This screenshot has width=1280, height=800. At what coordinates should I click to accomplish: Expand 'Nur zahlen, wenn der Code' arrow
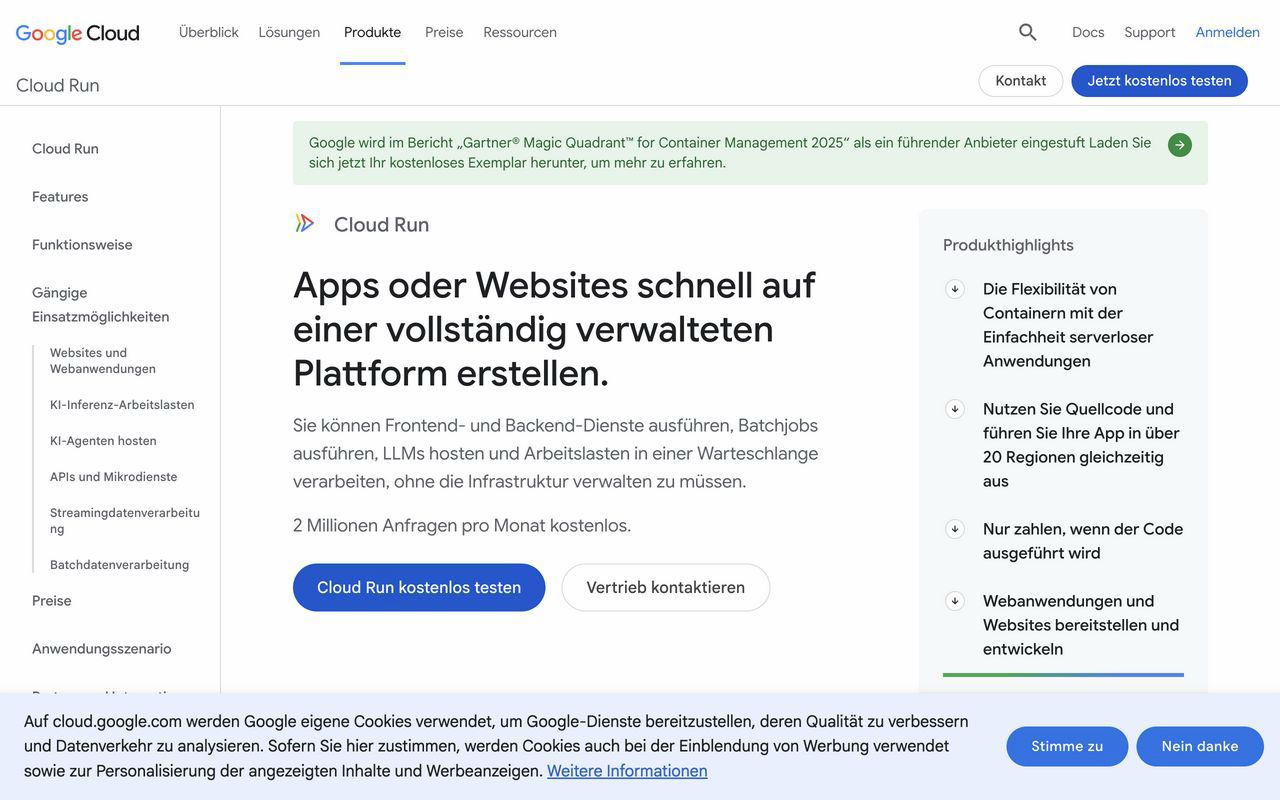tap(955, 529)
